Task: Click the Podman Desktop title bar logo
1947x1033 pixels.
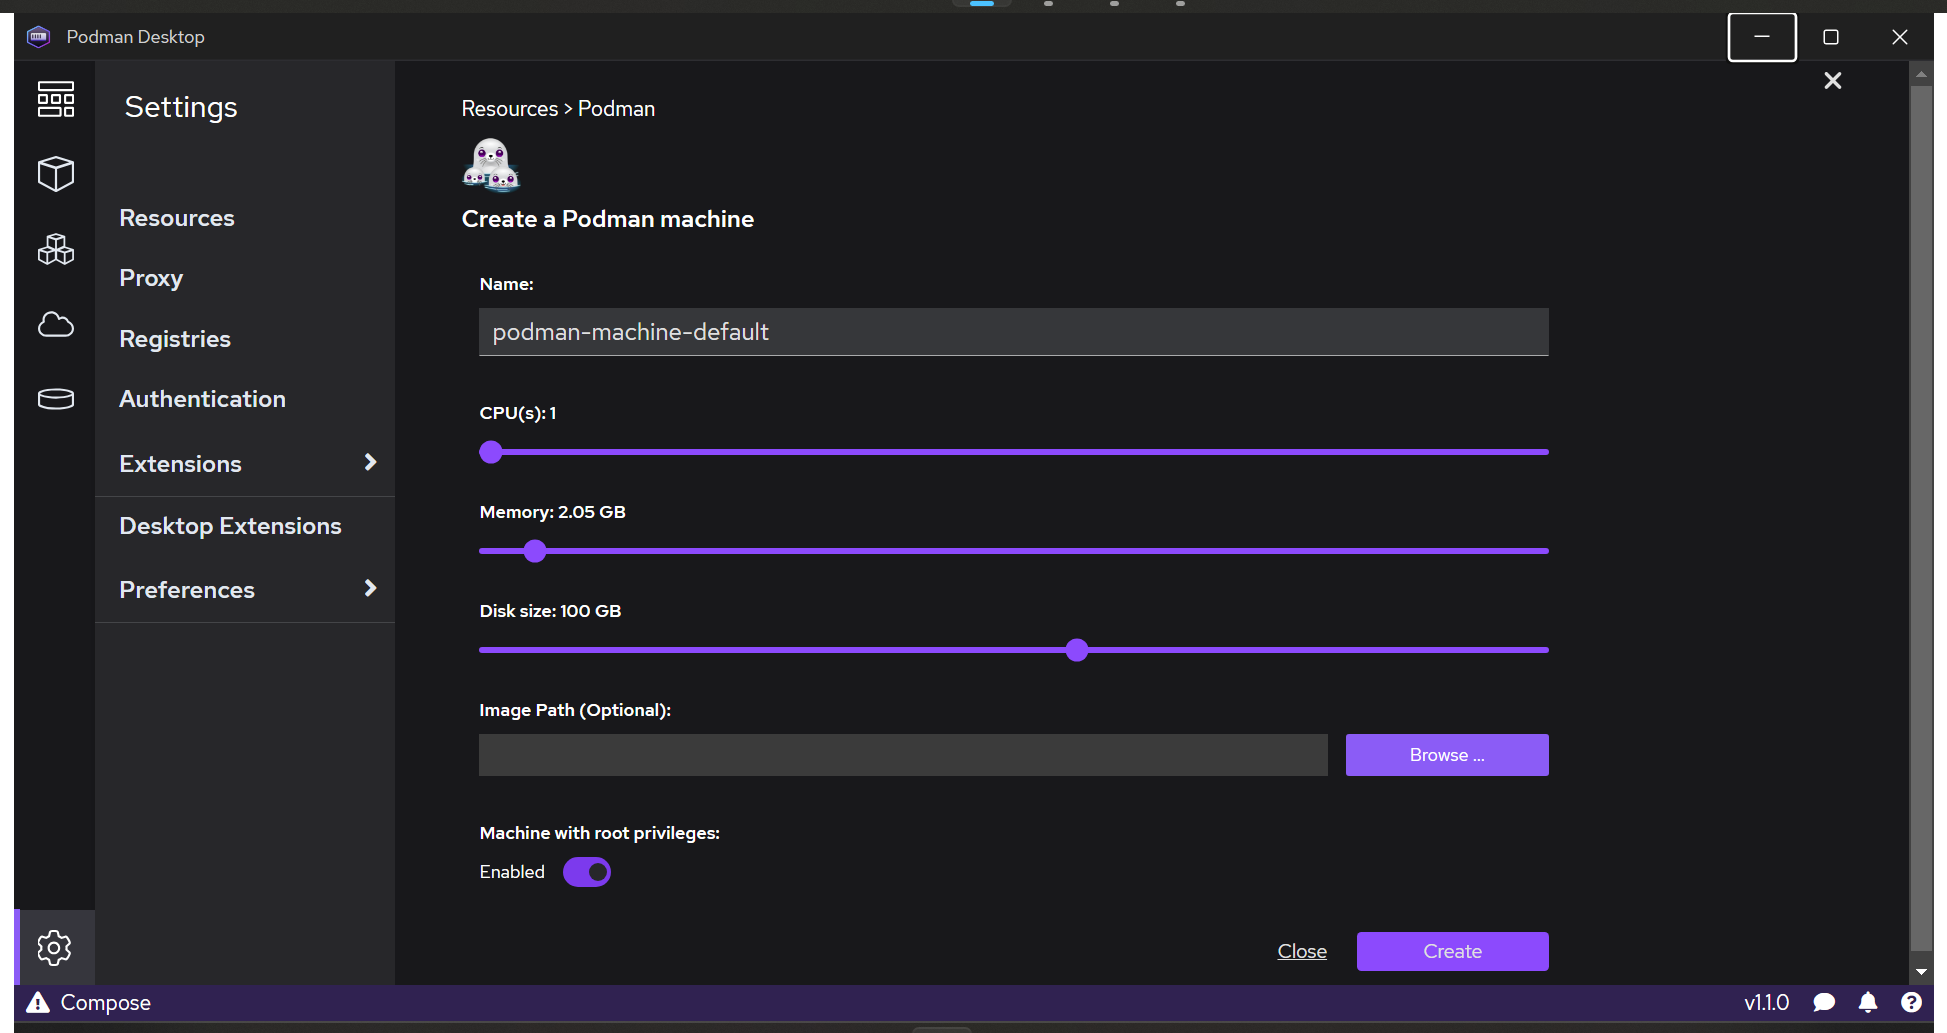Action: (38, 37)
